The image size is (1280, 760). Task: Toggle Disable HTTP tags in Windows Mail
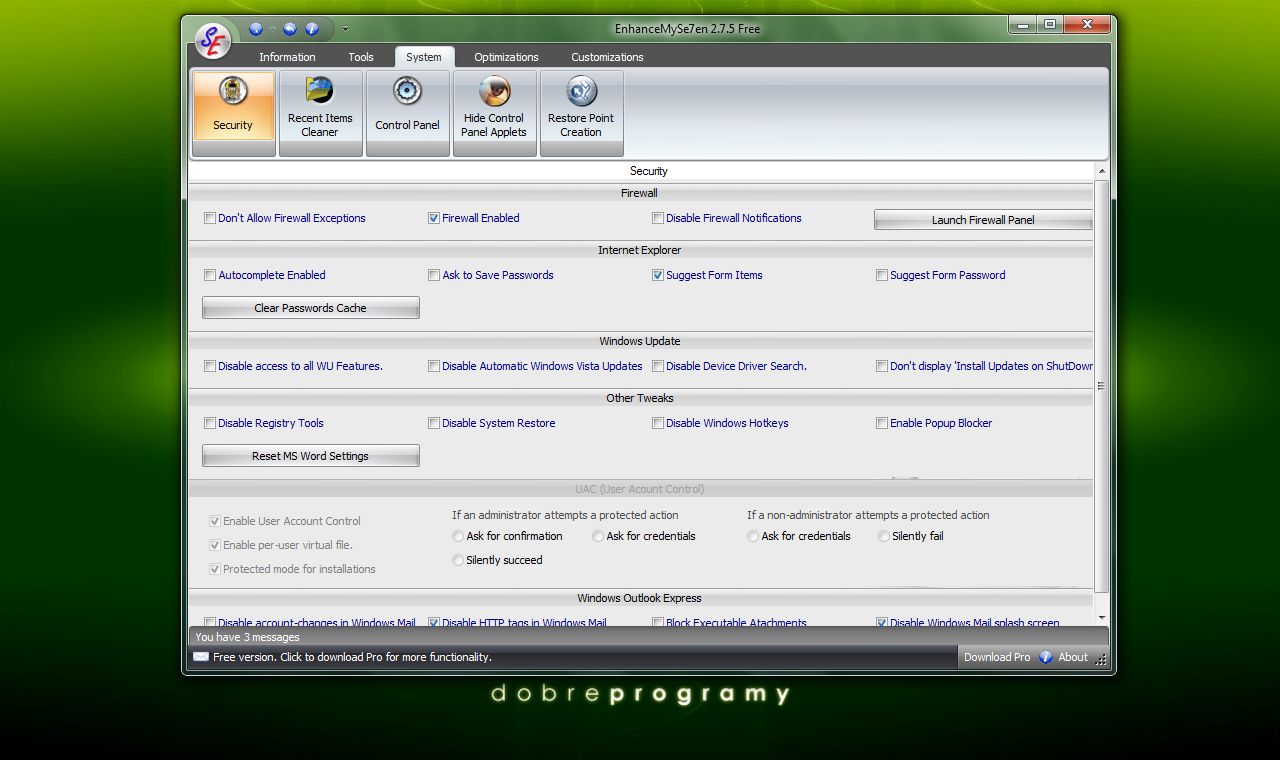point(434,622)
